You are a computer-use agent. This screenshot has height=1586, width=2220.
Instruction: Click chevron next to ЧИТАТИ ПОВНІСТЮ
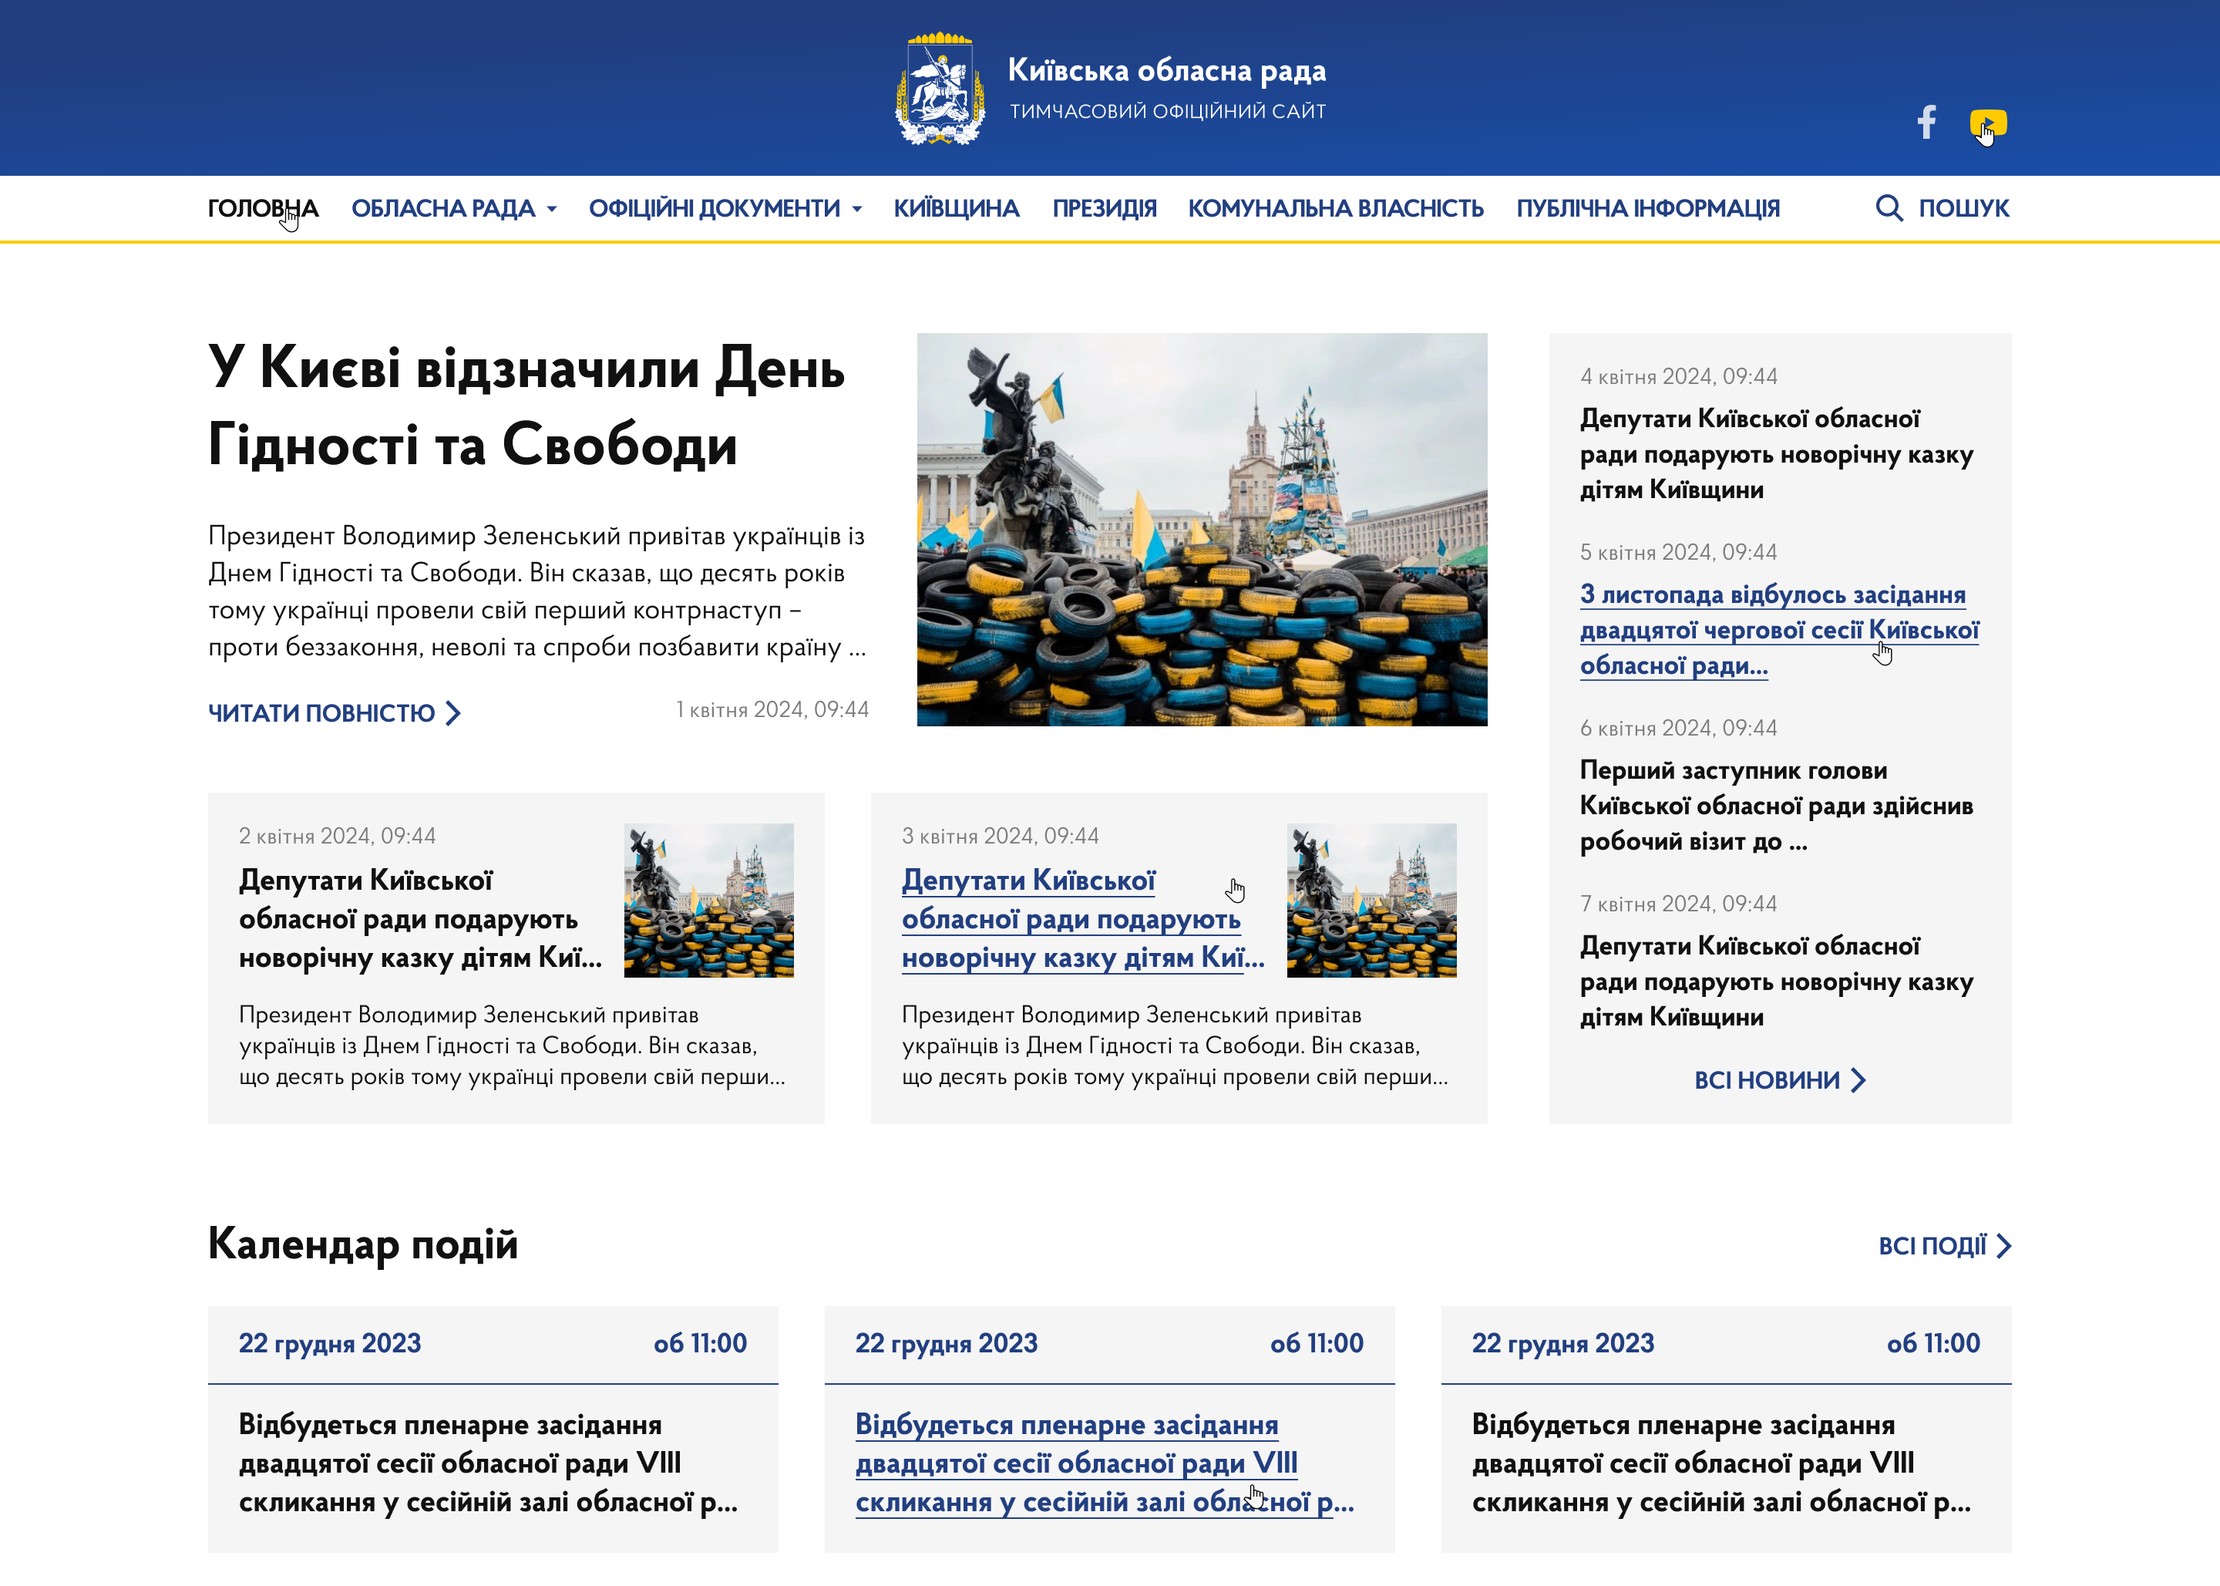(453, 713)
